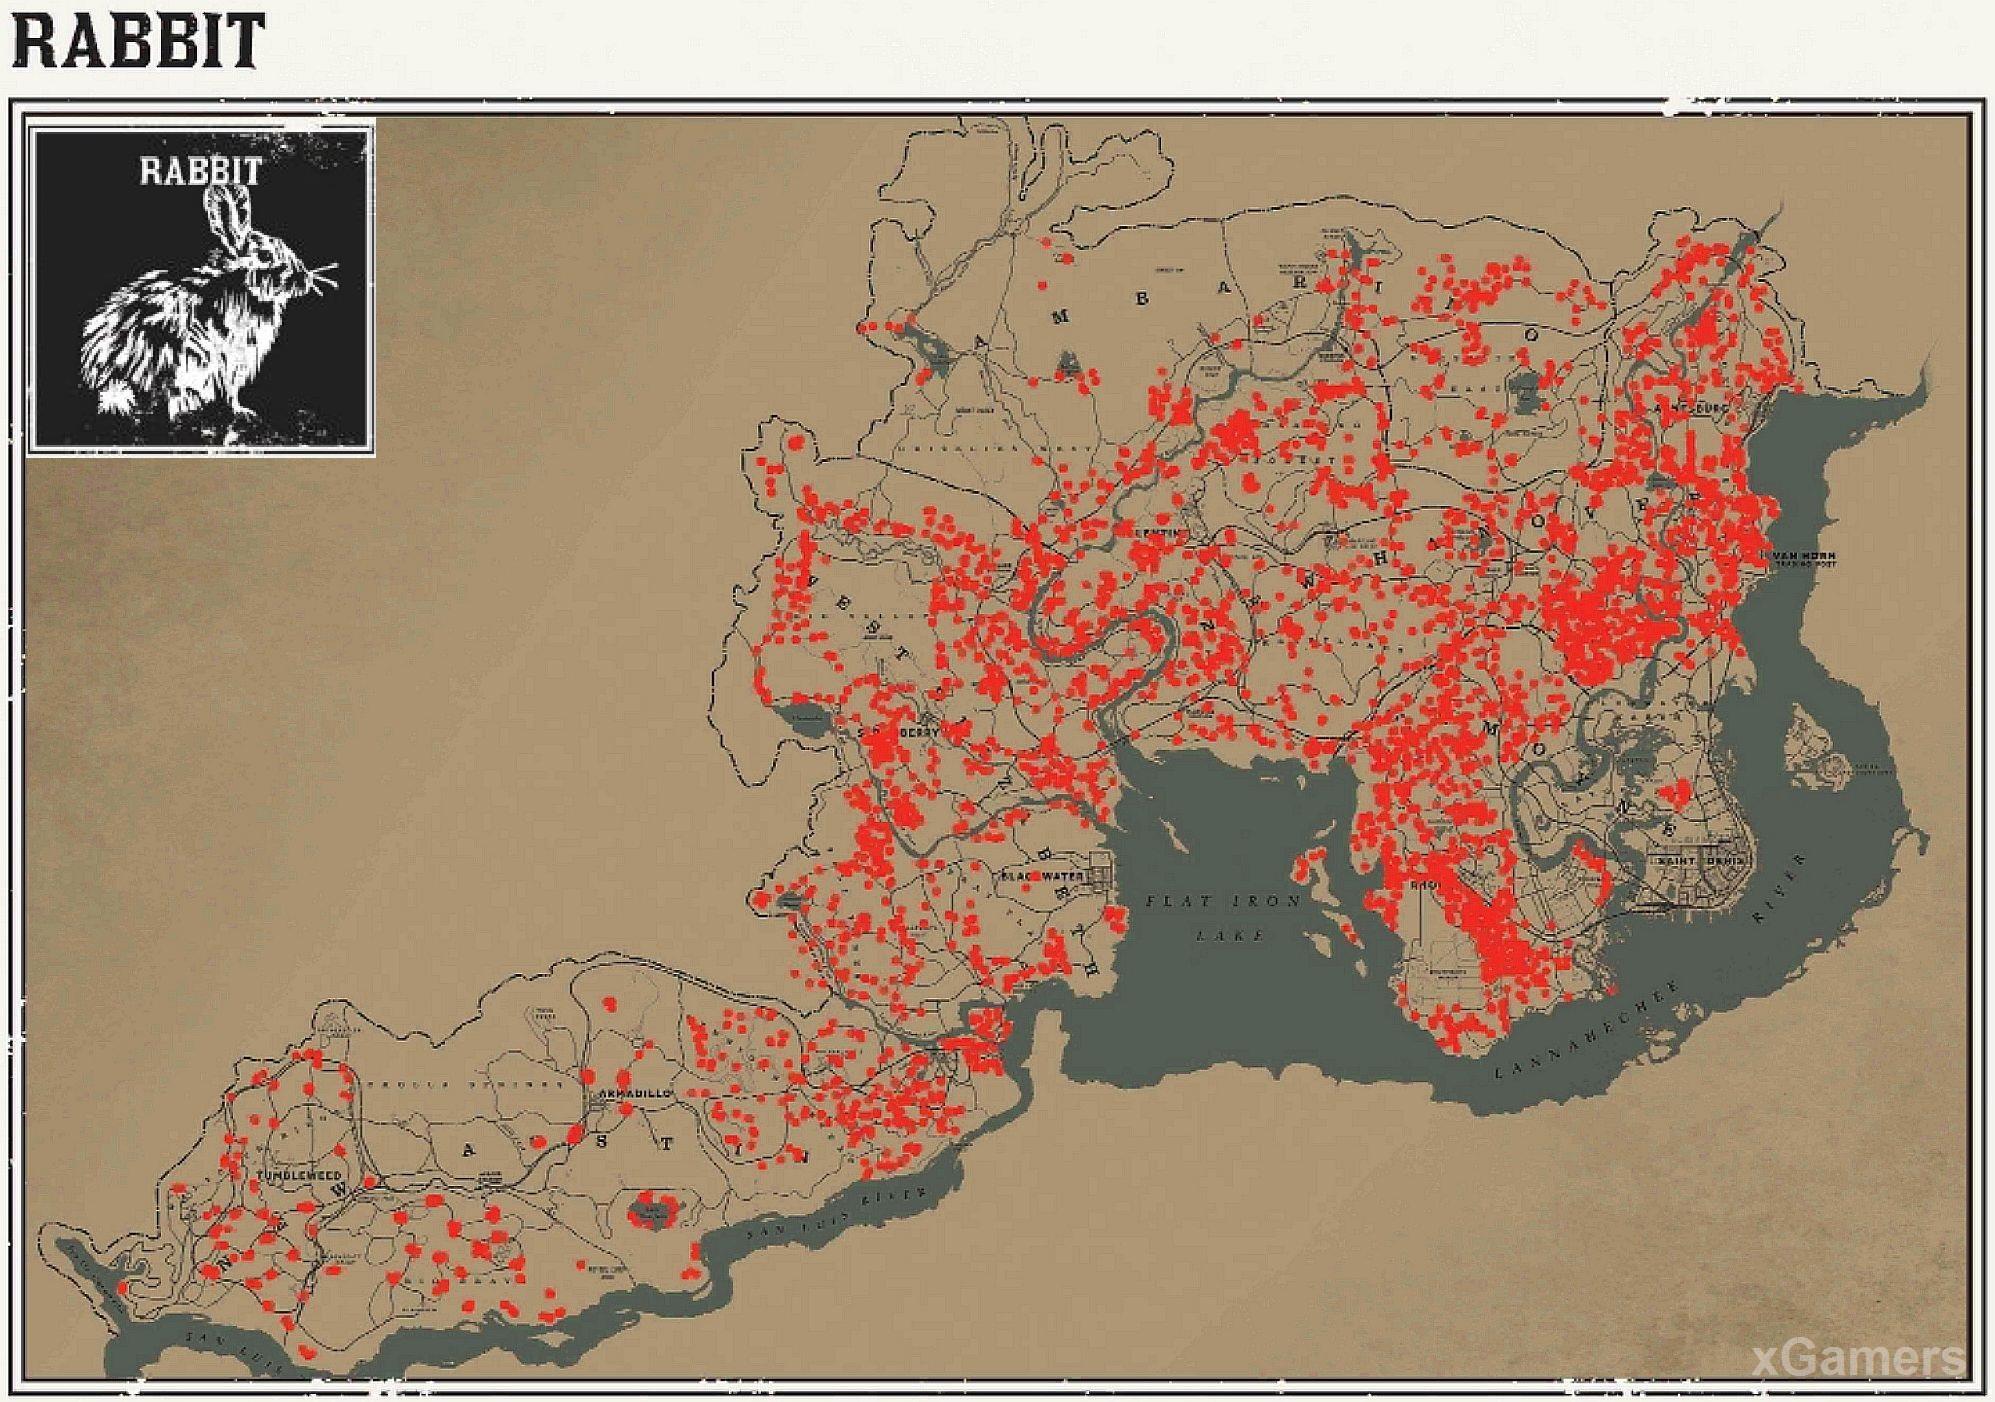The width and height of the screenshot is (1995, 1402).
Task: Click the large RABBIT page heading
Action: point(139,41)
